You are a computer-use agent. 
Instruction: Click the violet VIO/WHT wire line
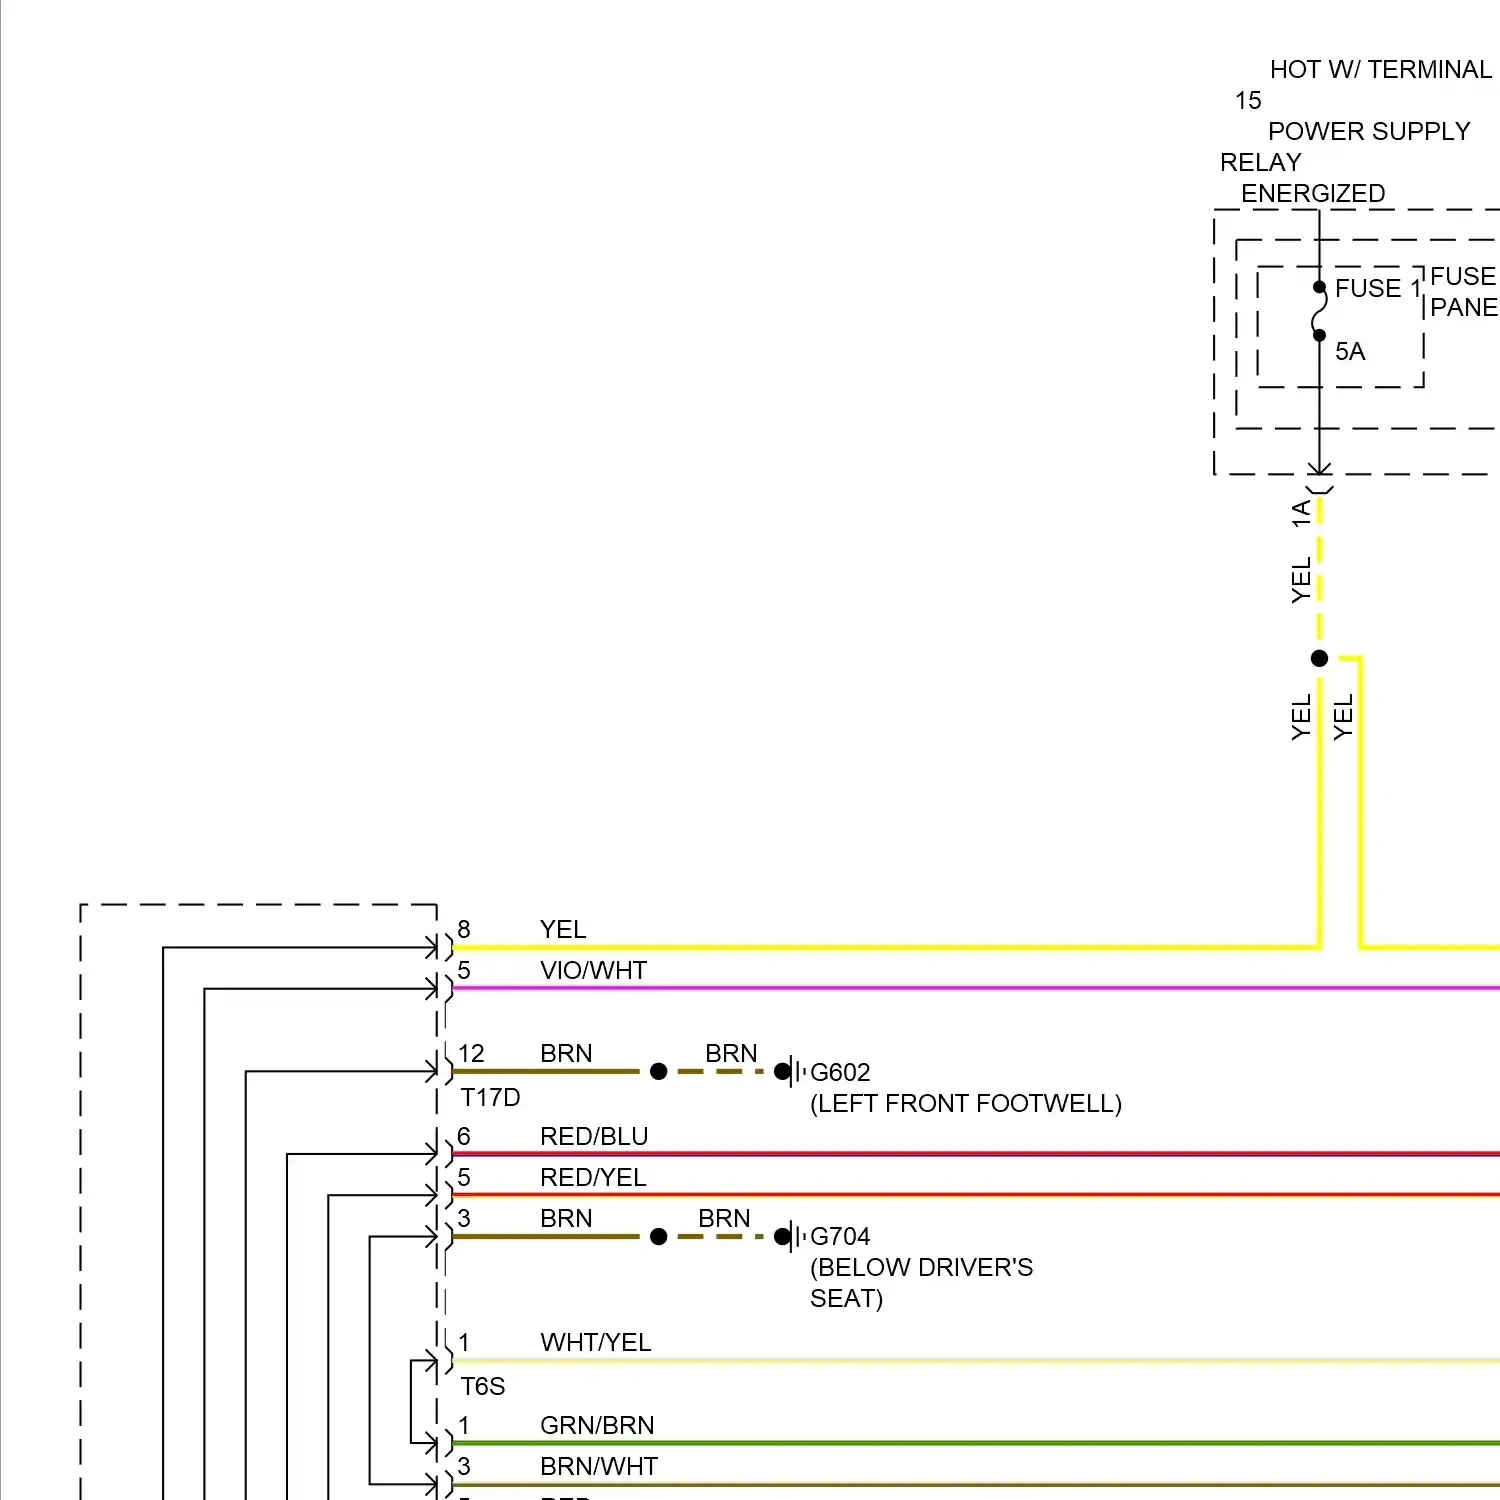pyautogui.click(x=975, y=988)
